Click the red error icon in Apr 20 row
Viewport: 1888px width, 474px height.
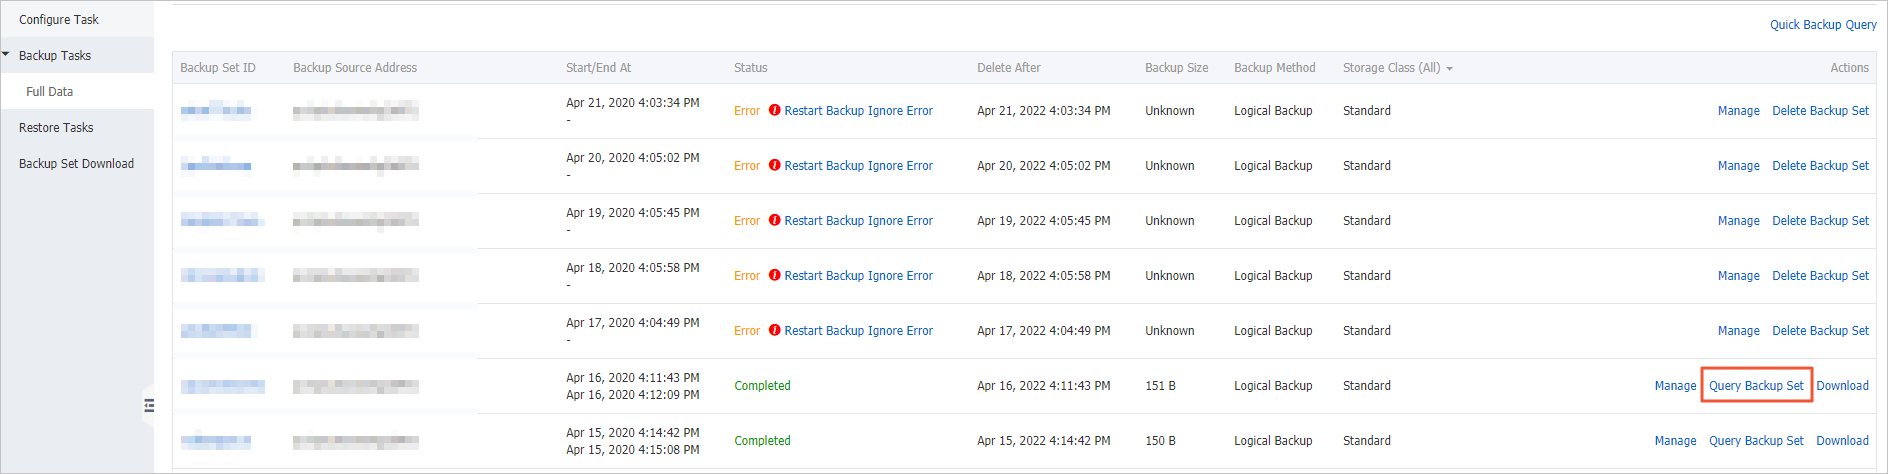tap(774, 166)
